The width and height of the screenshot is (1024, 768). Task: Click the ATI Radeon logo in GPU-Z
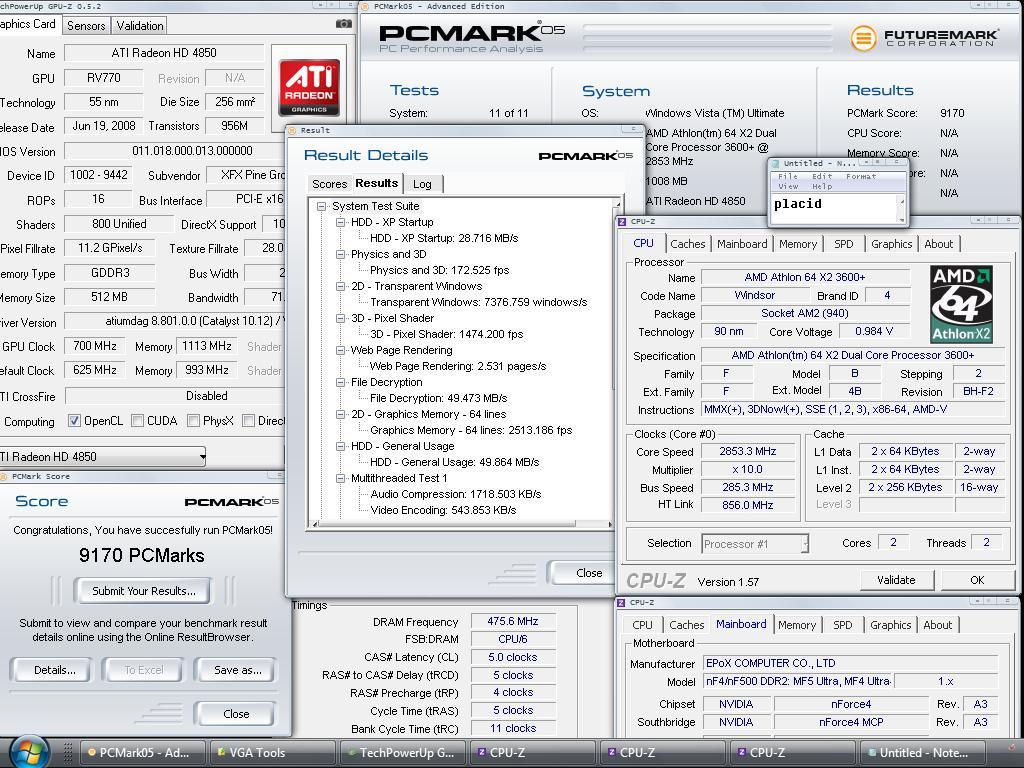click(310, 88)
